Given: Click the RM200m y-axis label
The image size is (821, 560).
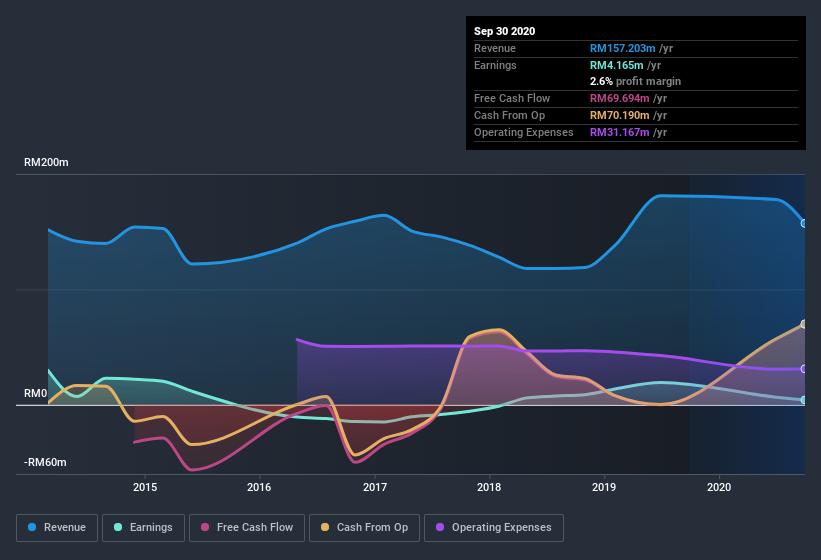Looking at the screenshot, I should tap(46, 162).
